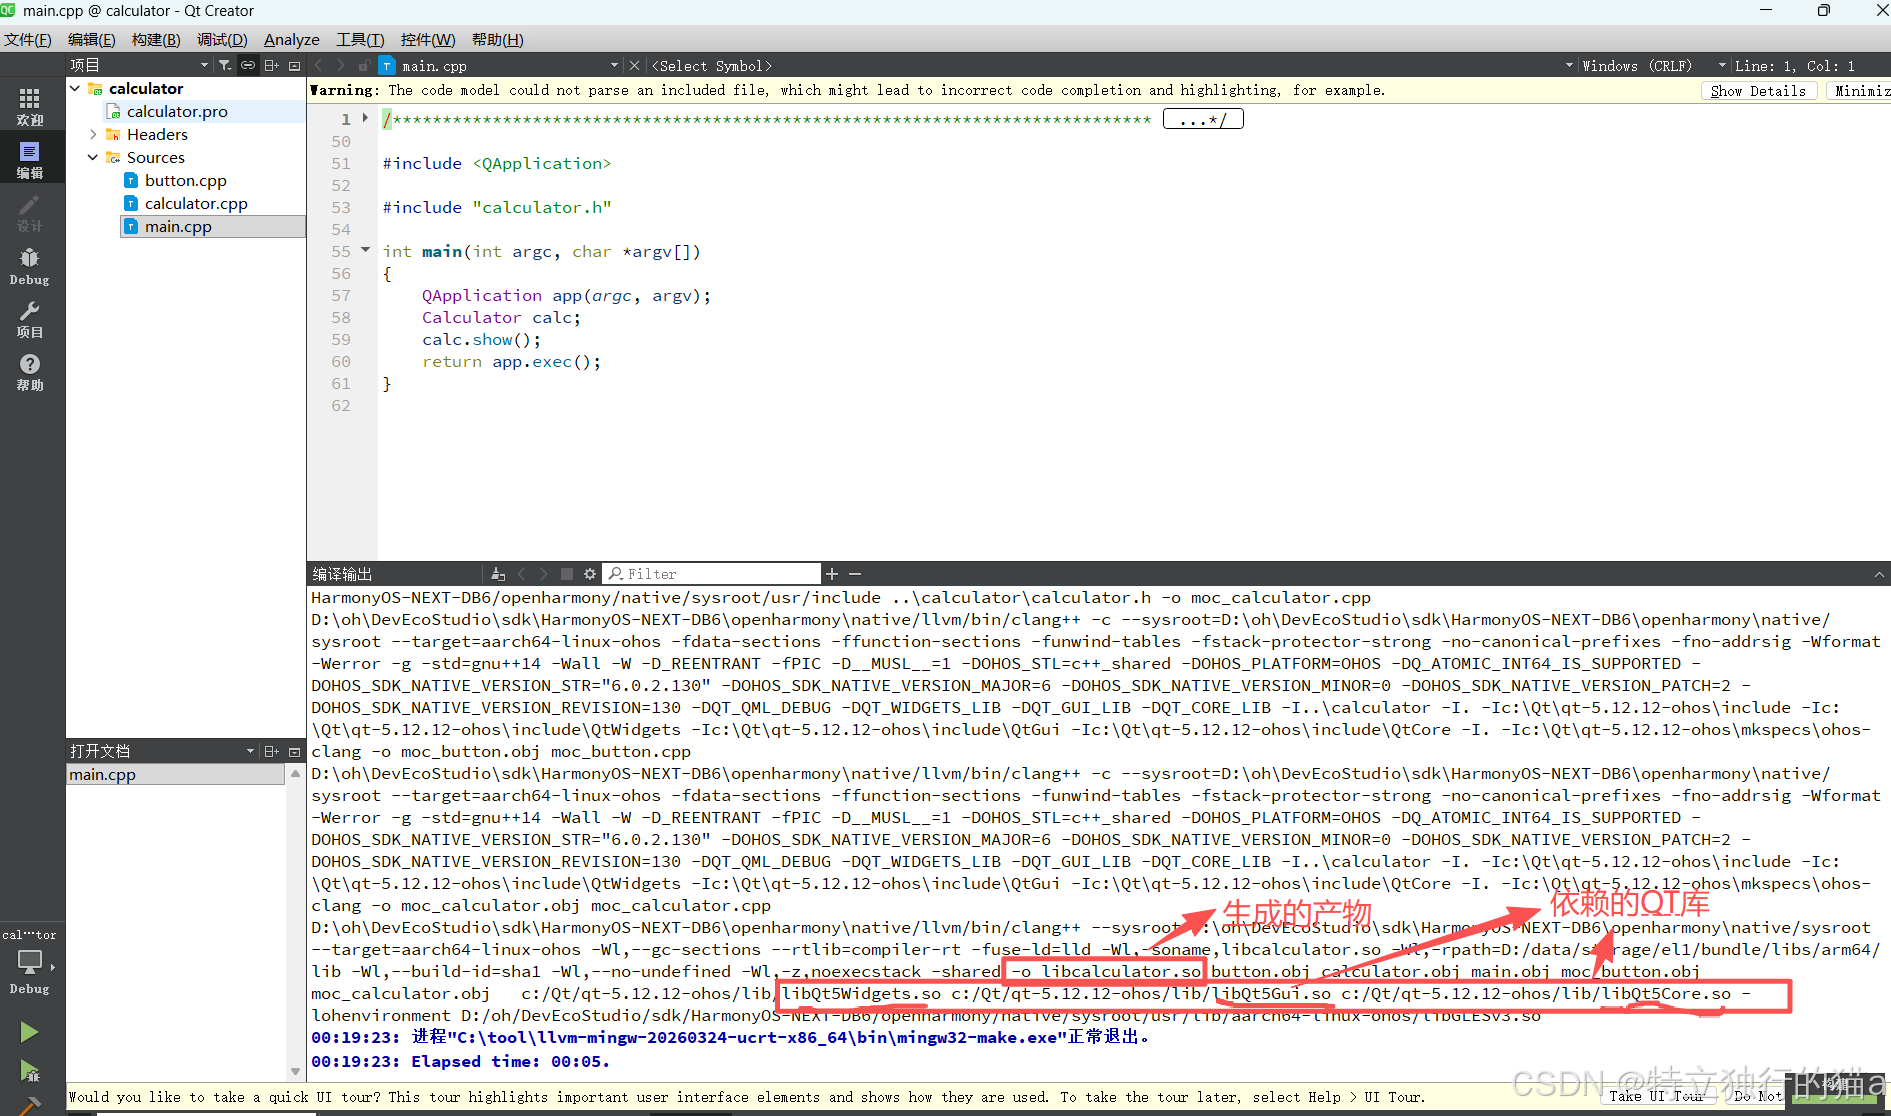Image resolution: width=1891 pixels, height=1116 pixels.
Task: Zoom in compile output with plus
Action: click(832, 574)
